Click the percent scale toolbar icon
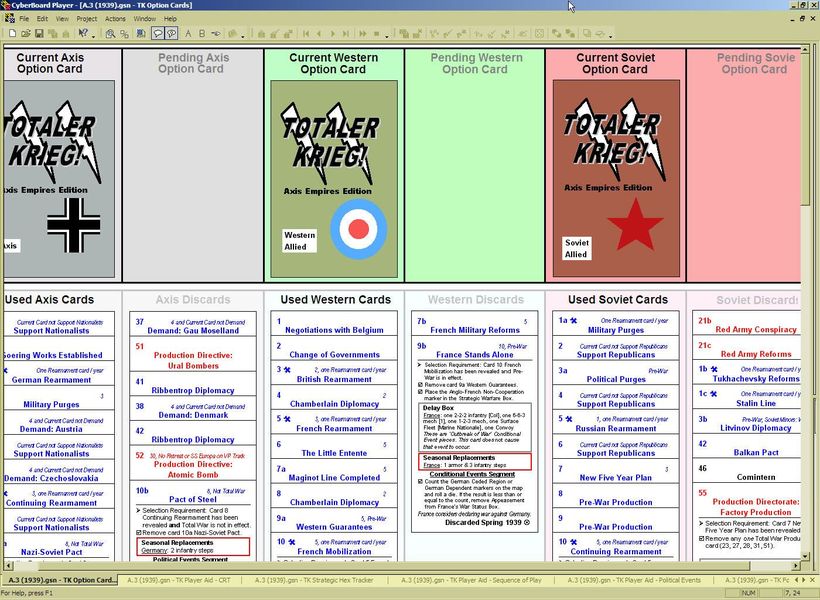The image size is (820, 600). (x=124, y=33)
